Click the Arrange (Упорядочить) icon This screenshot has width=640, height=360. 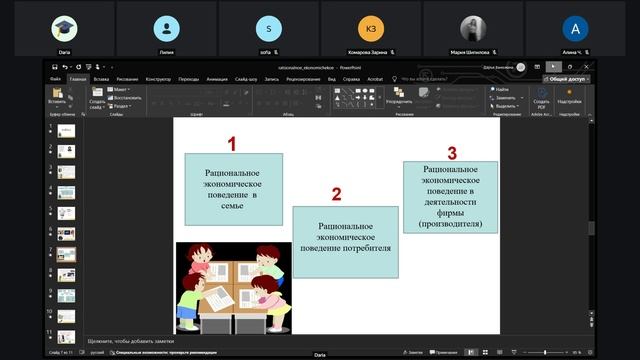pos(399,93)
